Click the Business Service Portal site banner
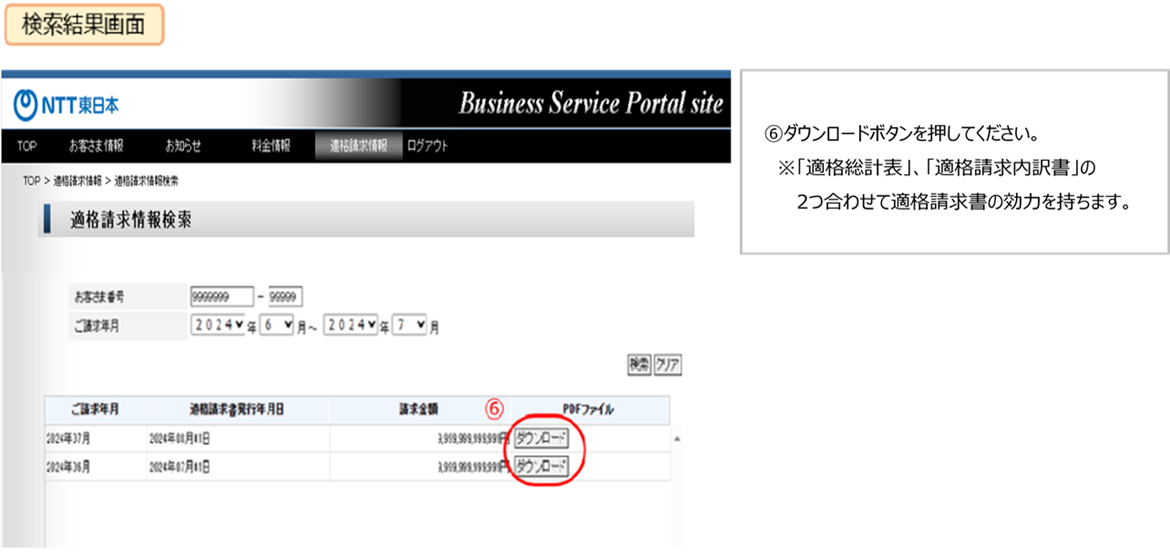The image size is (1170, 560). (x=590, y=104)
